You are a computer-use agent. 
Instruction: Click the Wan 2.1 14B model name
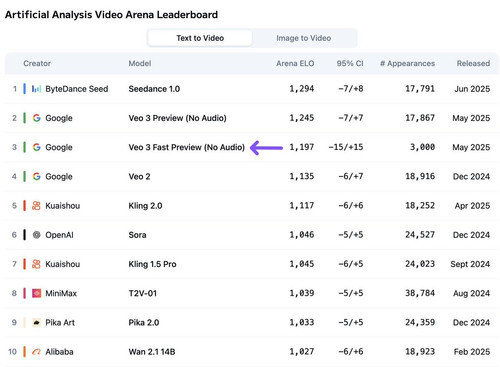pos(152,352)
